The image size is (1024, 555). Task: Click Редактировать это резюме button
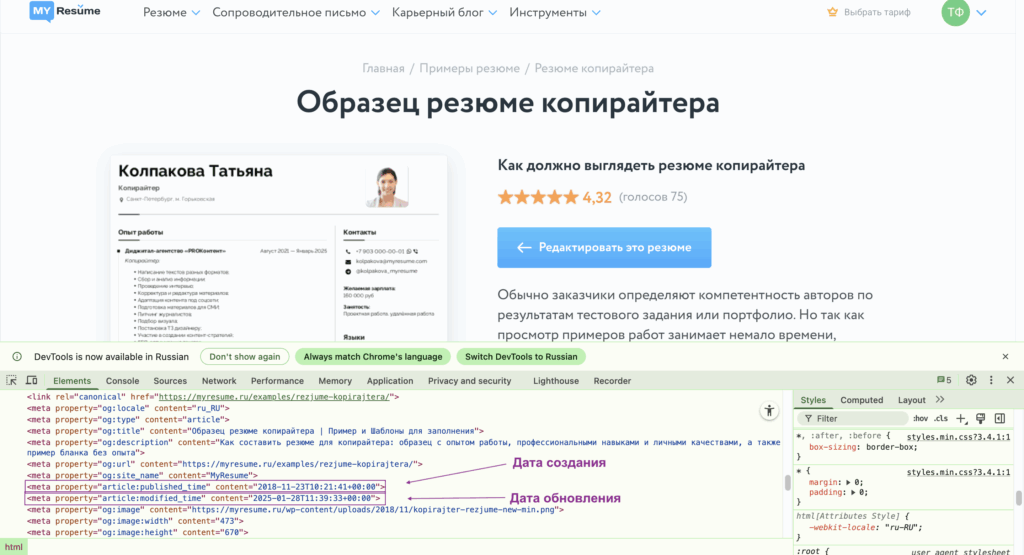point(604,247)
